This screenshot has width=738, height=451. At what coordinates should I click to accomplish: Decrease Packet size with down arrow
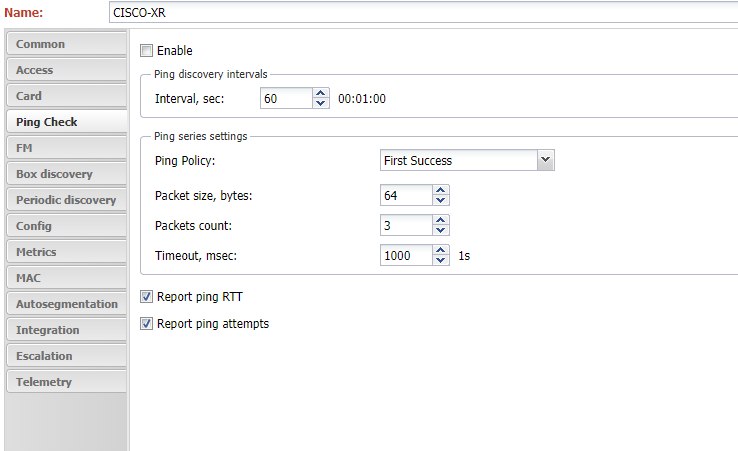click(x=441, y=201)
